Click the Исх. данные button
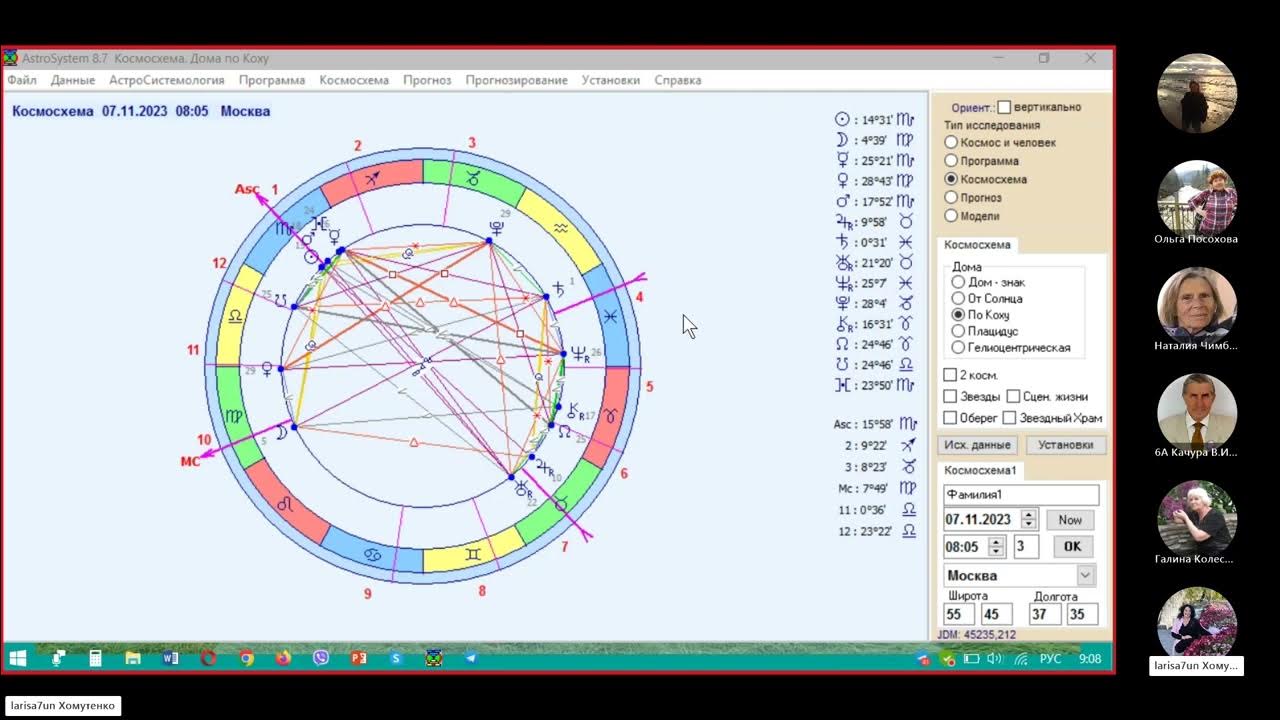This screenshot has width=1280, height=720. pos(978,445)
